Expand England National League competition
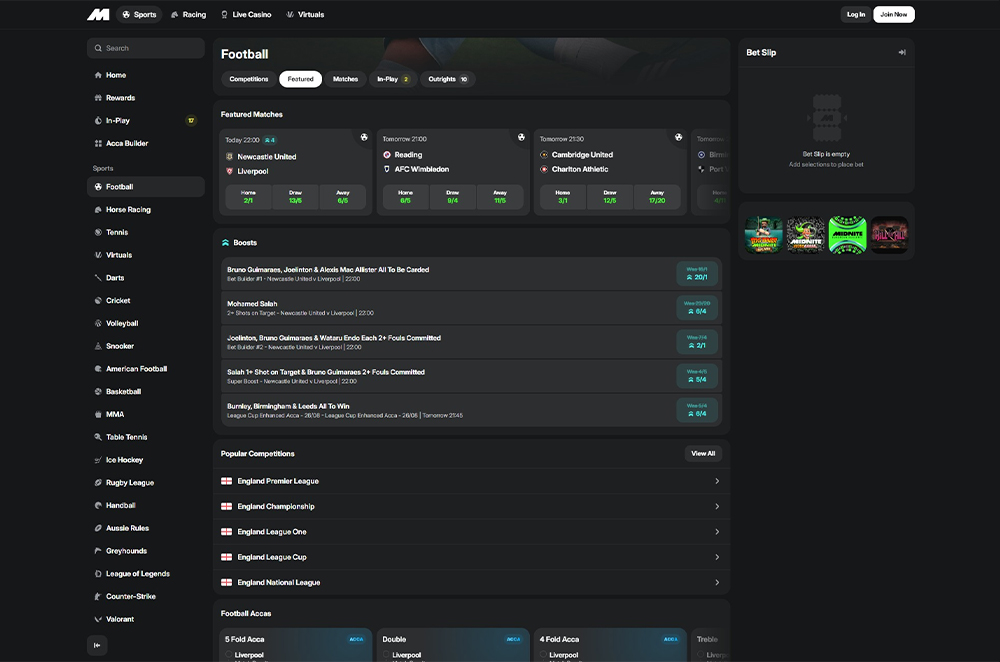This screenshot has height=662, width=1000. pyautogui.click(x=471, y=582)
